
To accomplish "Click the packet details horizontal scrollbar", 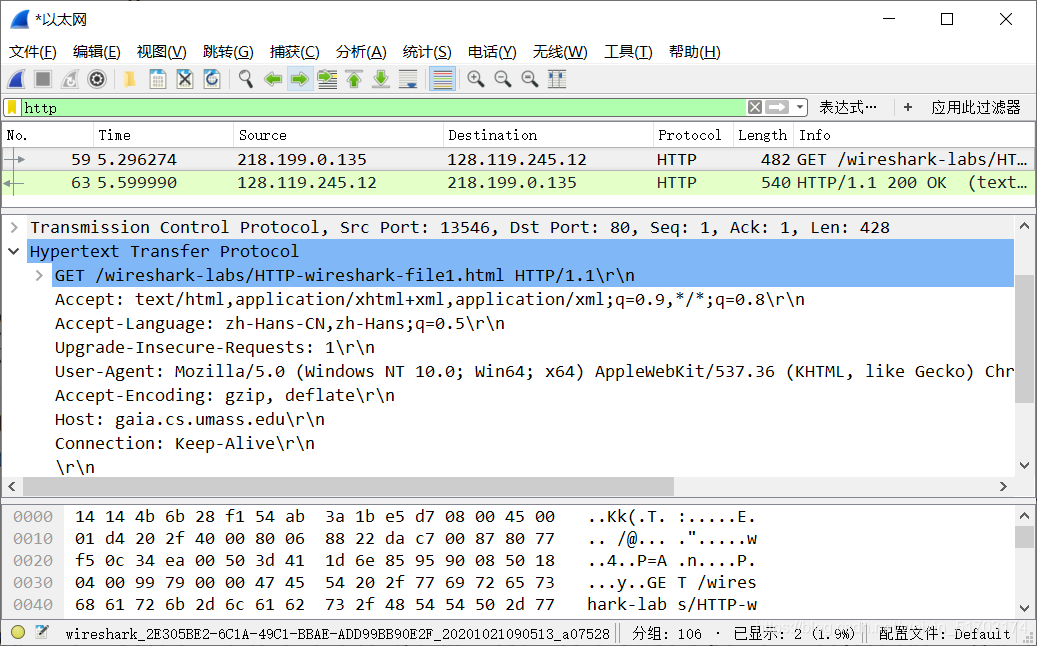I will coord(349,487).
